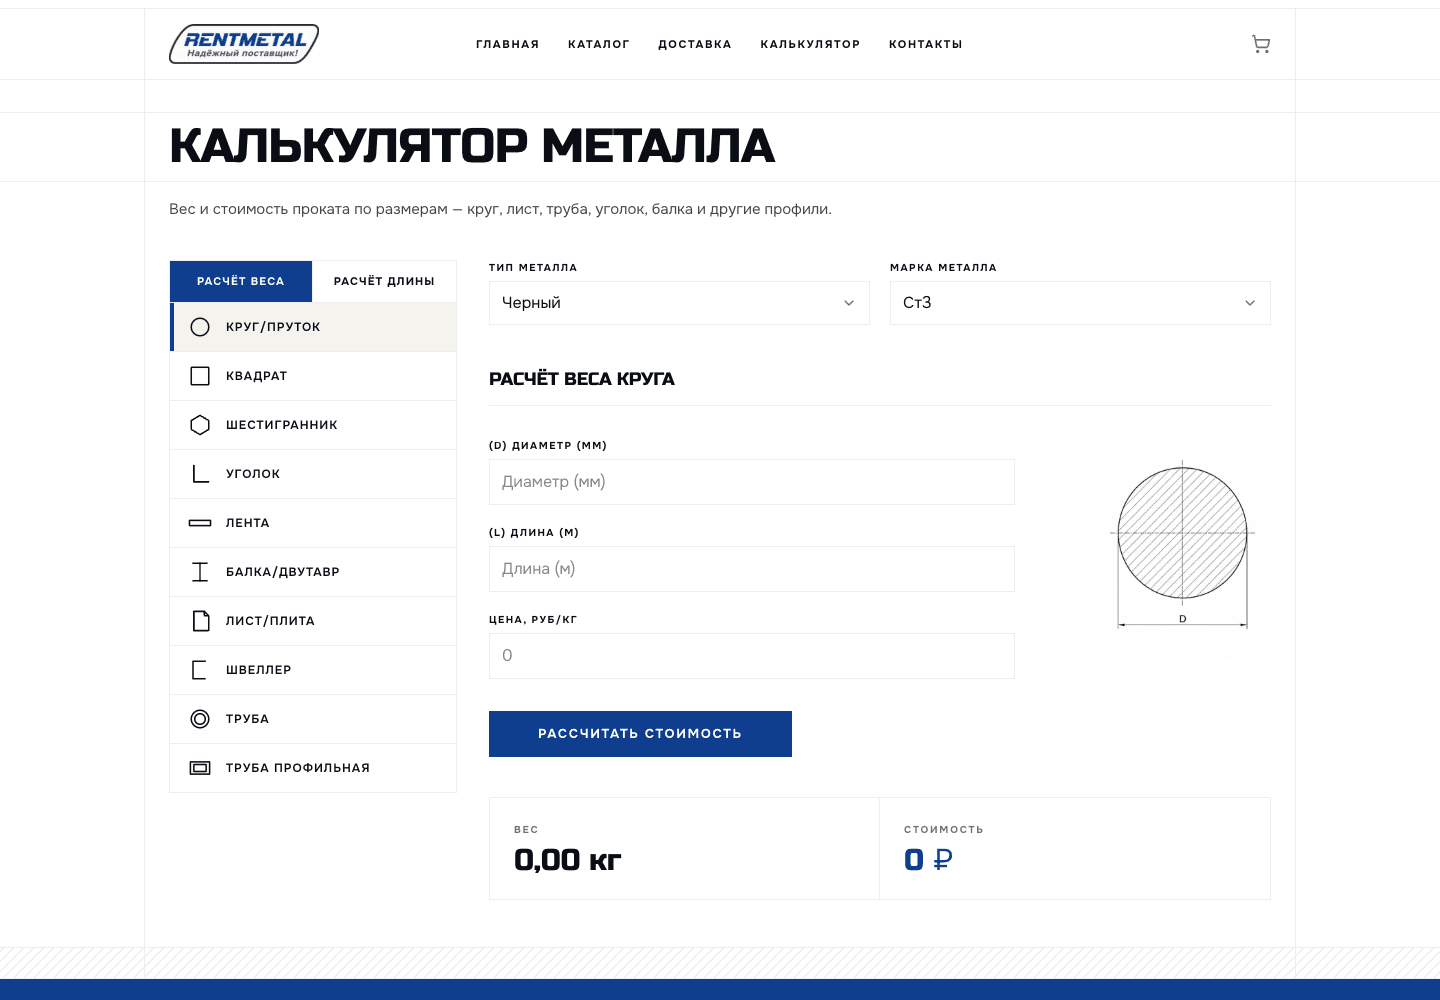Click the circle cross-section diagram

[x=1183, y=545]
